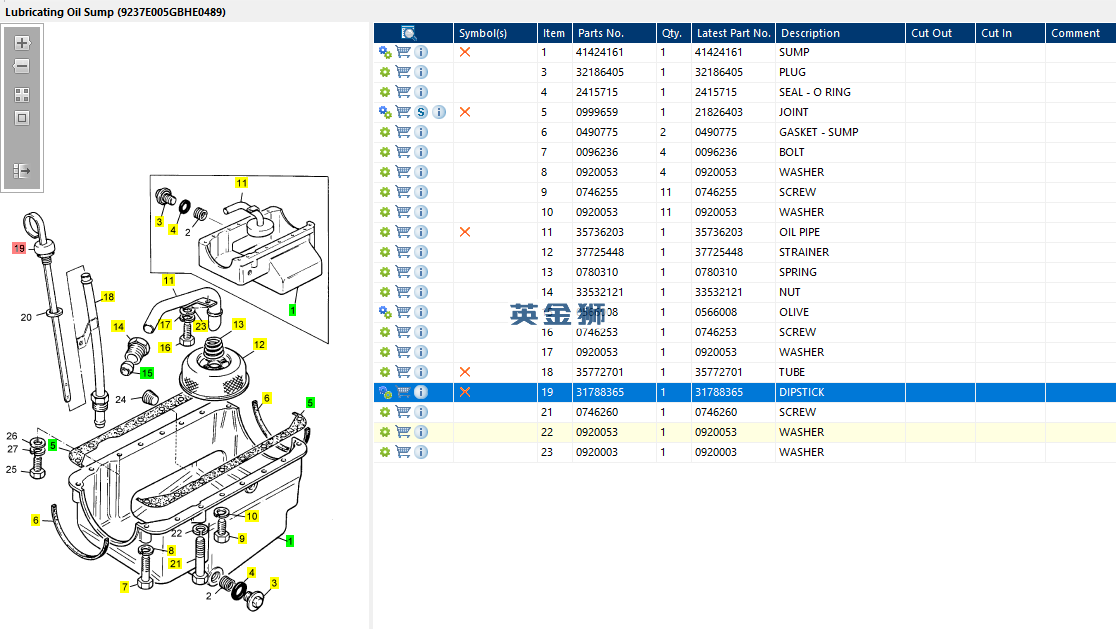The width and height of the screenshot is (1116, 629).
Task: Click the zoom out minus button
Action: (x=22, y=67)
